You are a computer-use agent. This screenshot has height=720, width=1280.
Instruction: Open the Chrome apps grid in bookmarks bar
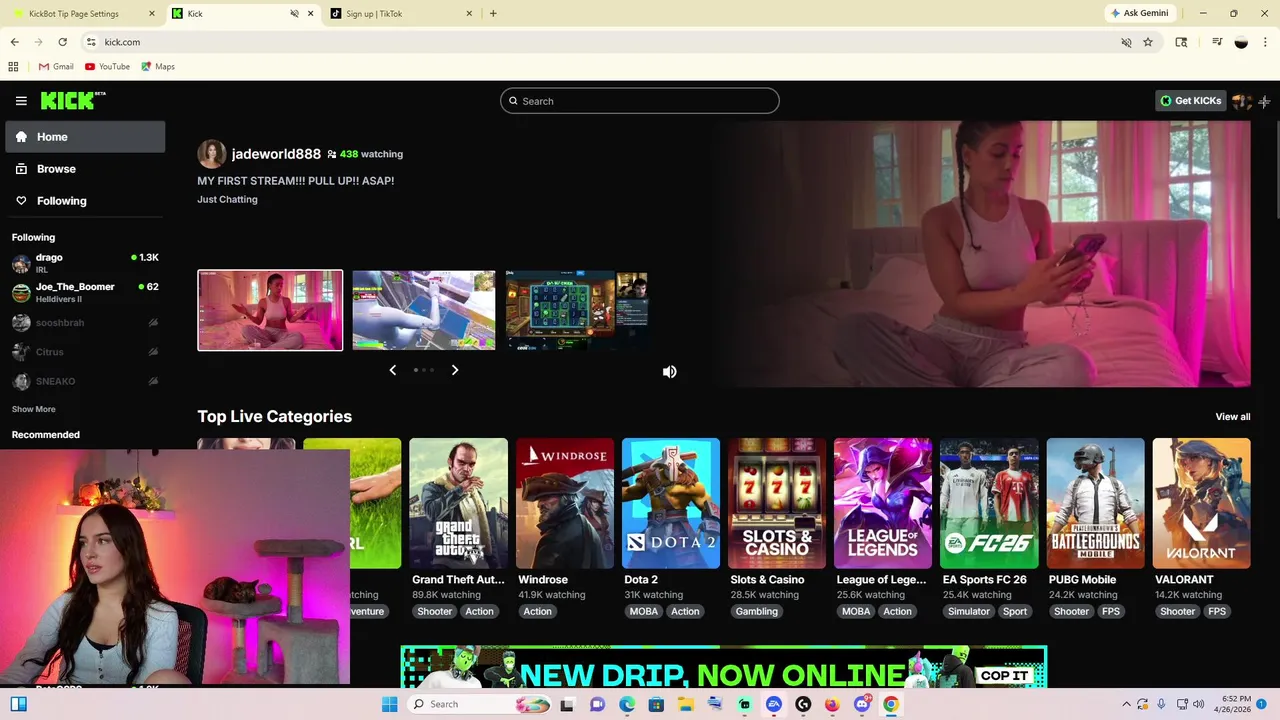coord(13,67)
